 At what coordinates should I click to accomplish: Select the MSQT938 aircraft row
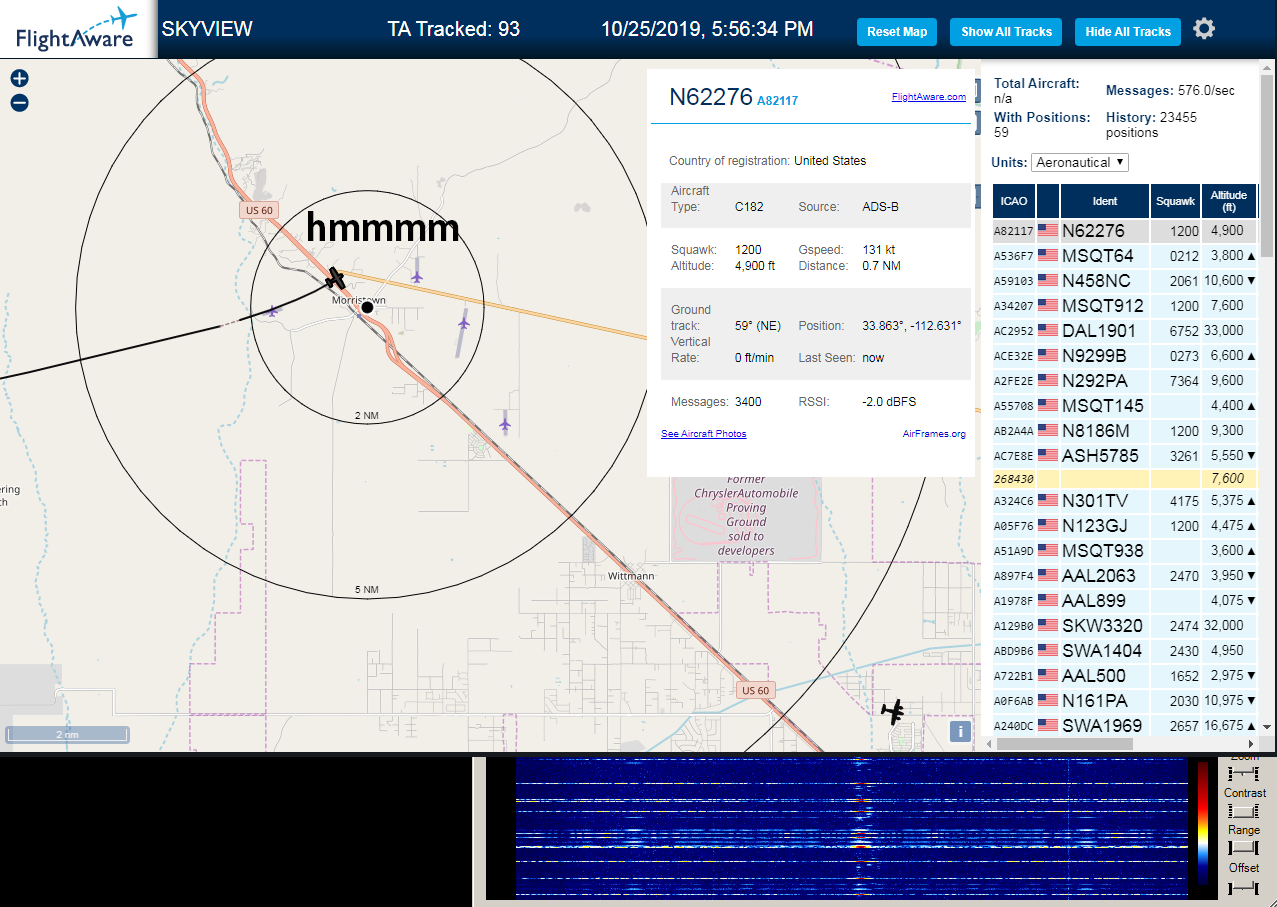1125,551
